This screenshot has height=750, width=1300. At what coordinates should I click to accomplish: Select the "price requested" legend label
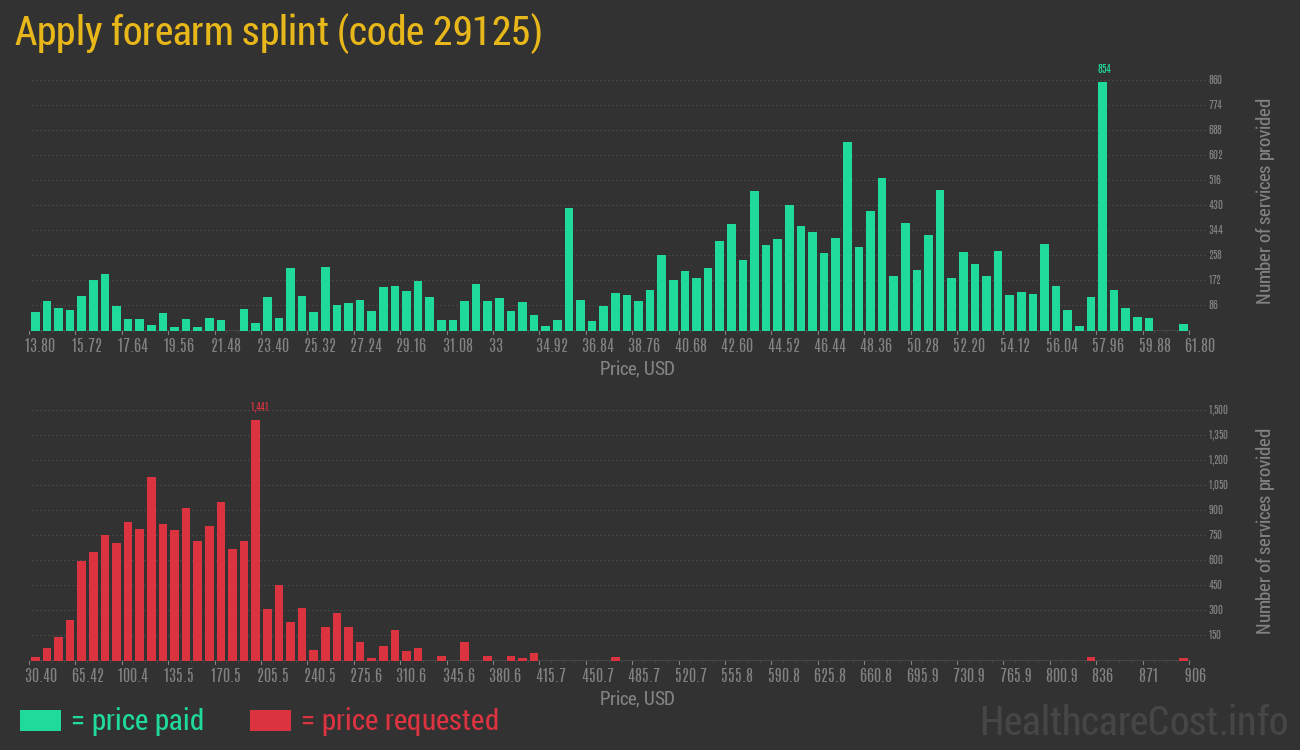pos(399,720)
